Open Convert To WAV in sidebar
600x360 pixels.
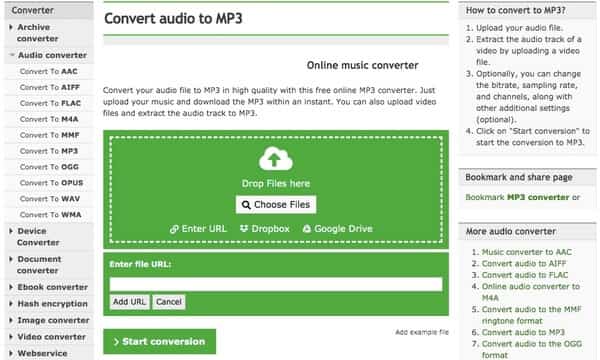(50, 199)
